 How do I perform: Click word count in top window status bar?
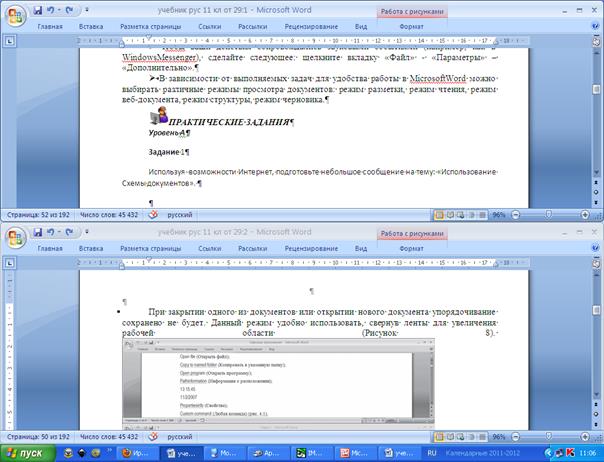[109, 215]
